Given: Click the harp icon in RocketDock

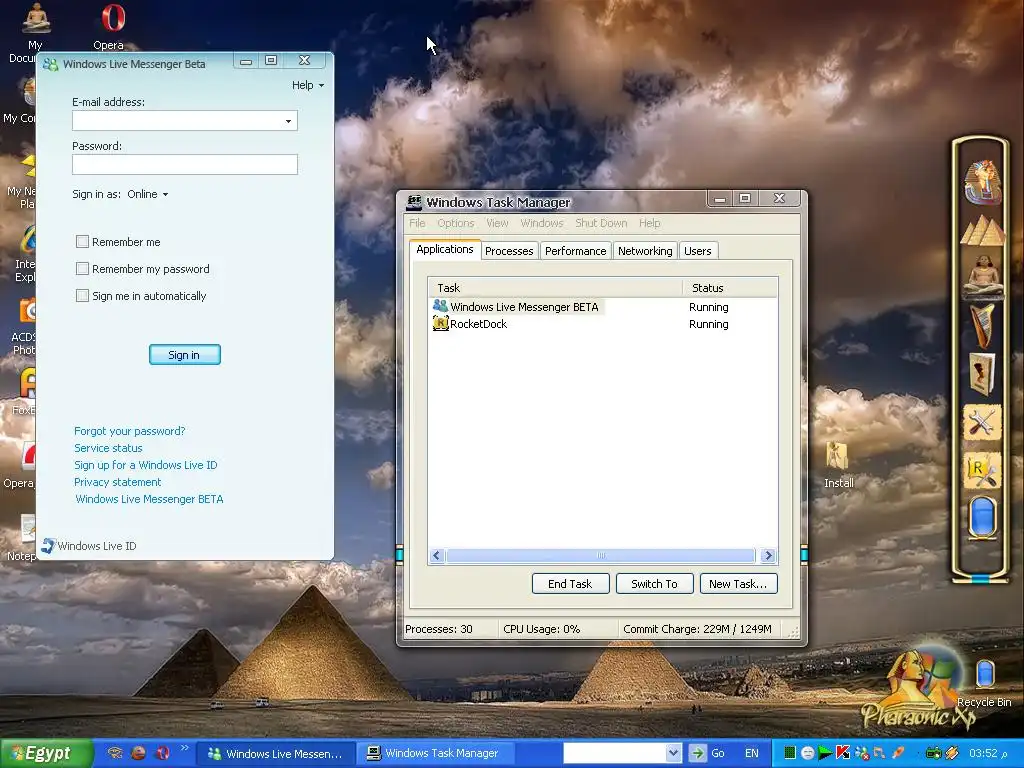Looking at the screenshot, I should (982, 325).
